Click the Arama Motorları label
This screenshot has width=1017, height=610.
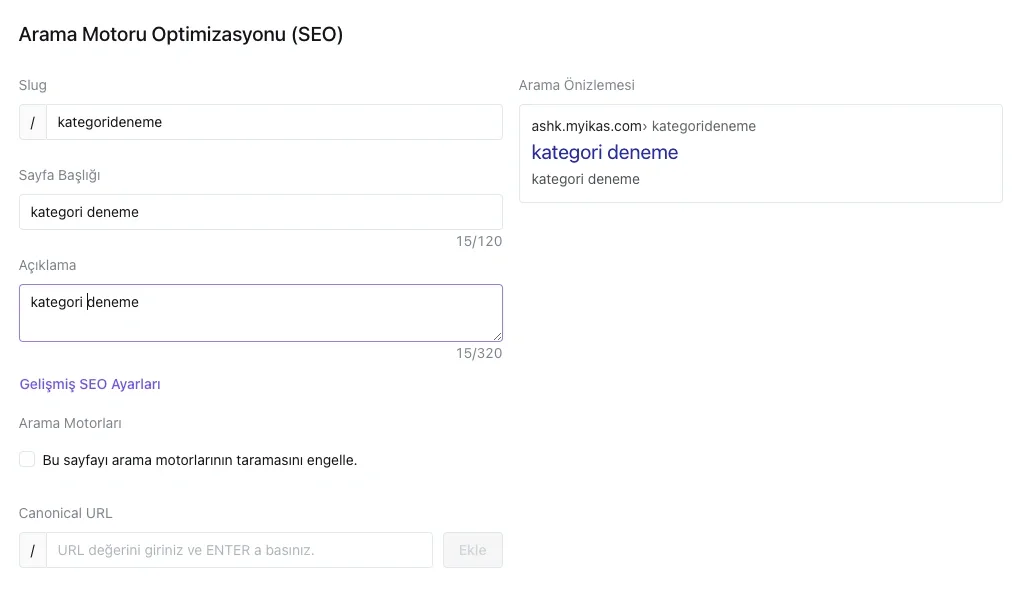pyautogui.click(x=70, y=423)
